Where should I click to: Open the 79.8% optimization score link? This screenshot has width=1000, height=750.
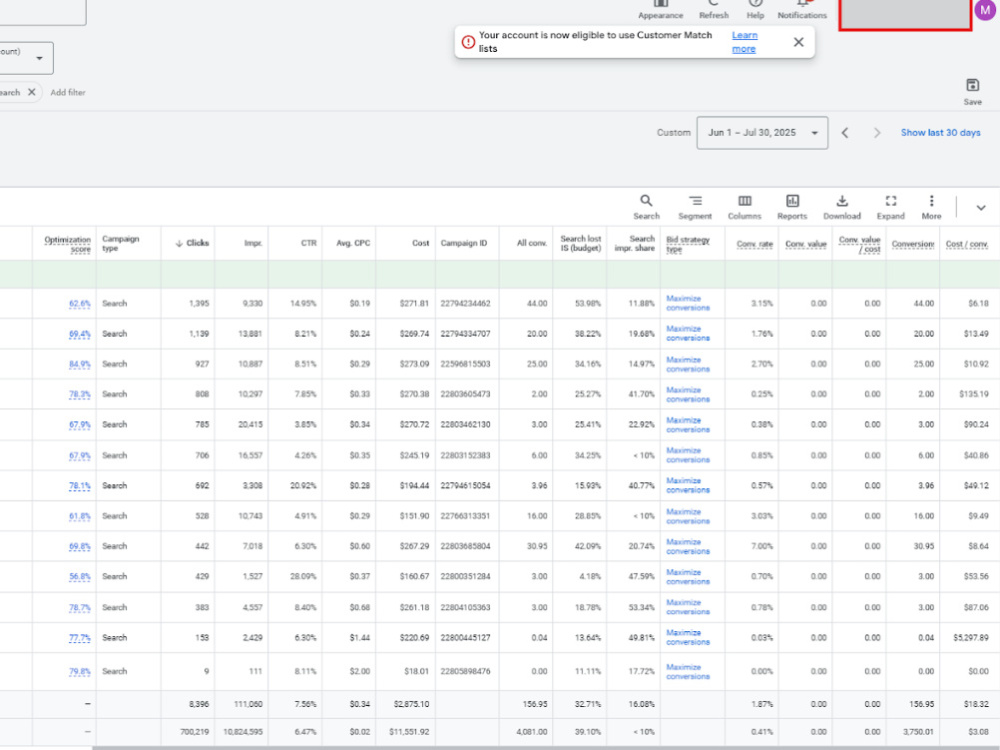[80, 672]
